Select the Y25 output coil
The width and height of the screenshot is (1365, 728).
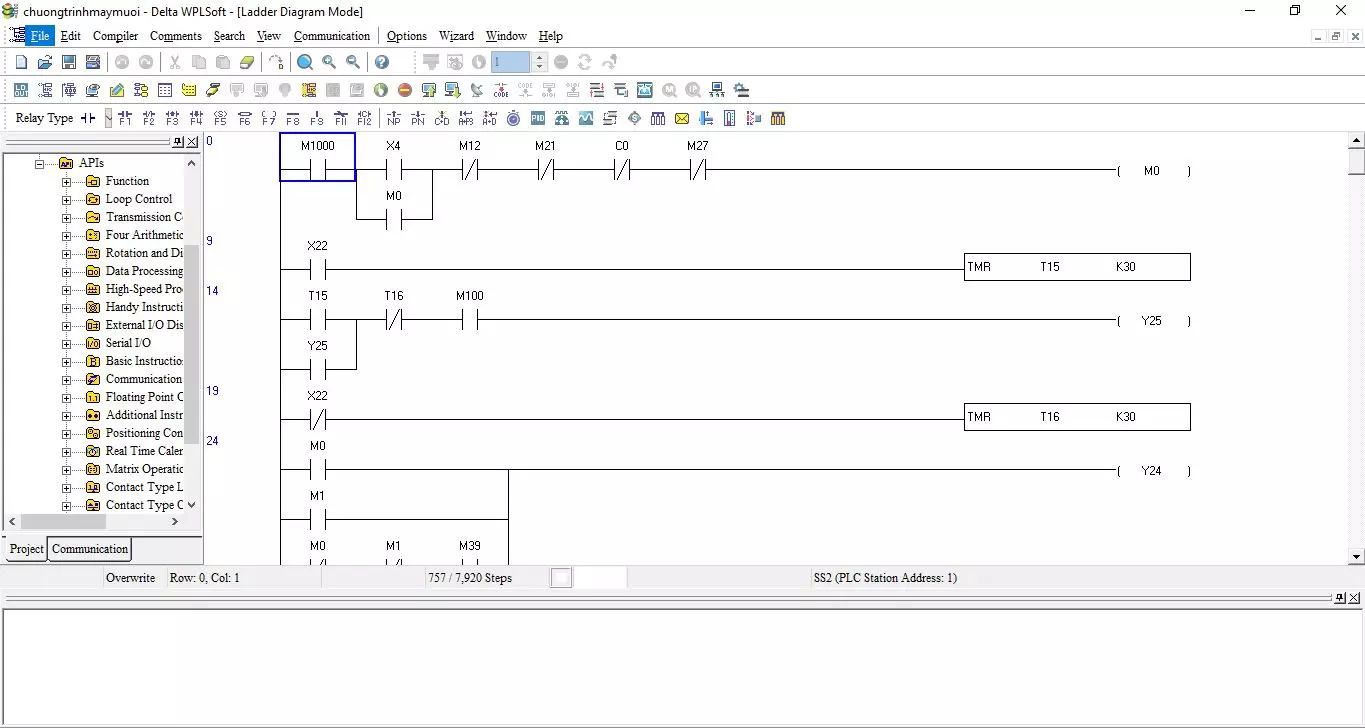click(x=1153, y=321)
